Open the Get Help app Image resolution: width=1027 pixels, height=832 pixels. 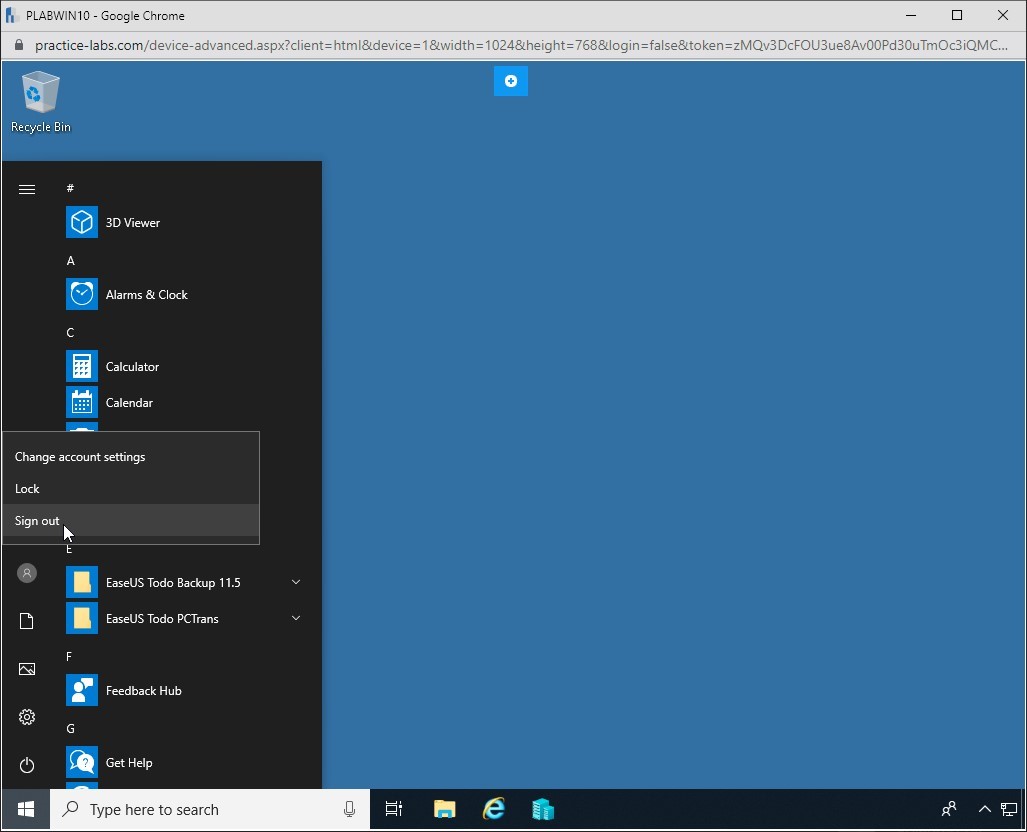point(183,763)
